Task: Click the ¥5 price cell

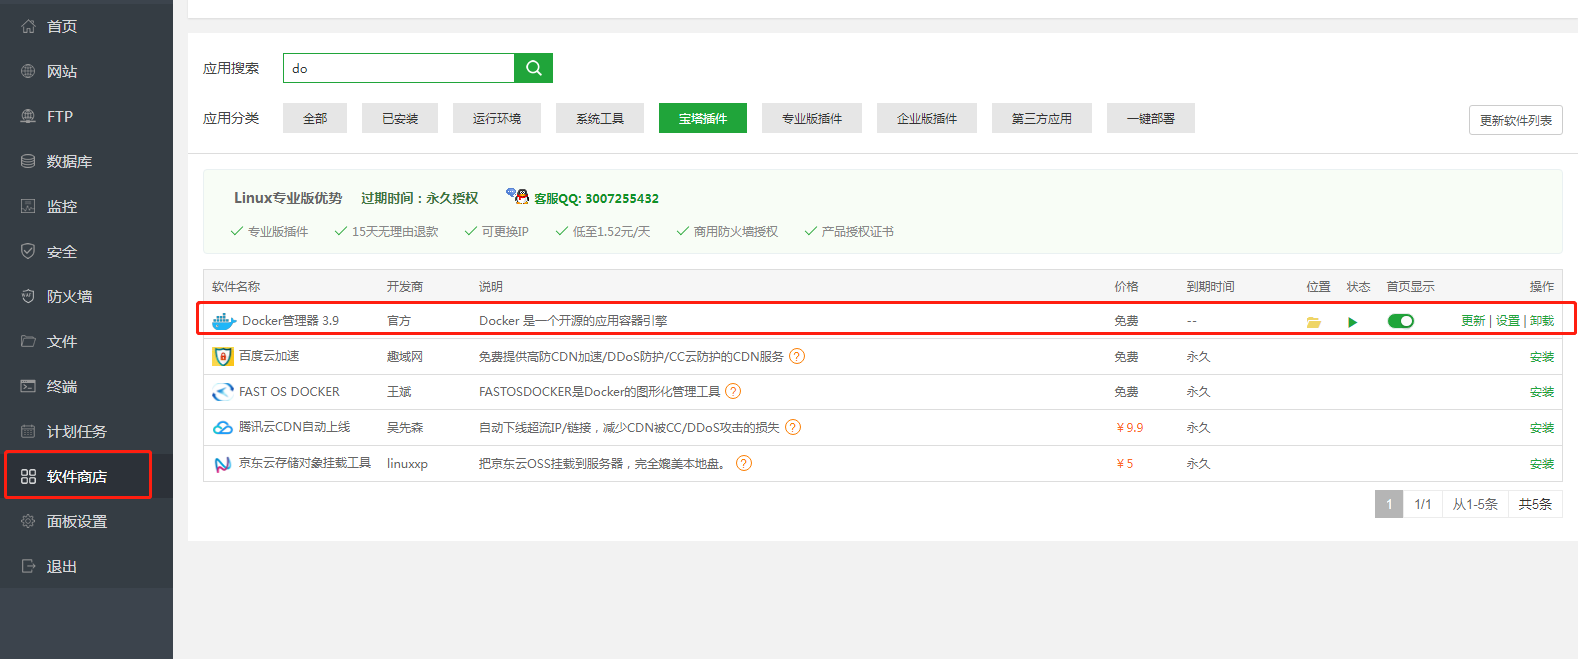Action: [1124, 464]
